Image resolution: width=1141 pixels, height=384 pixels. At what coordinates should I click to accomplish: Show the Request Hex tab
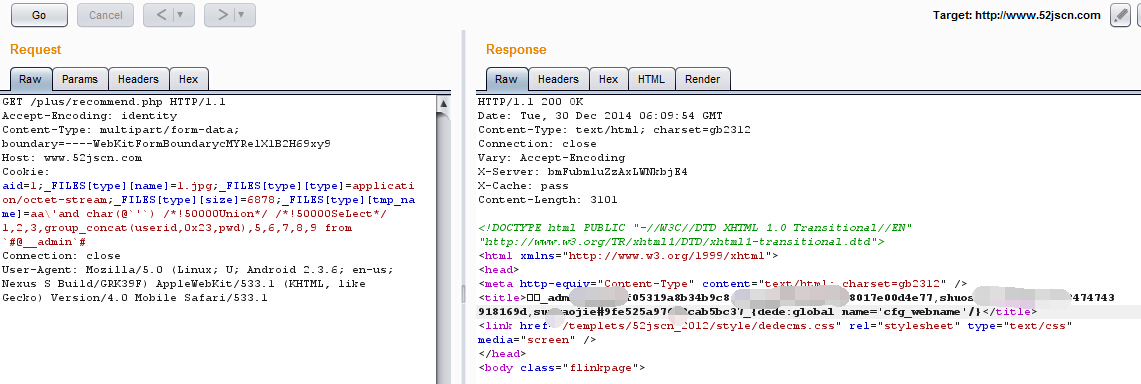pos(188,79)
